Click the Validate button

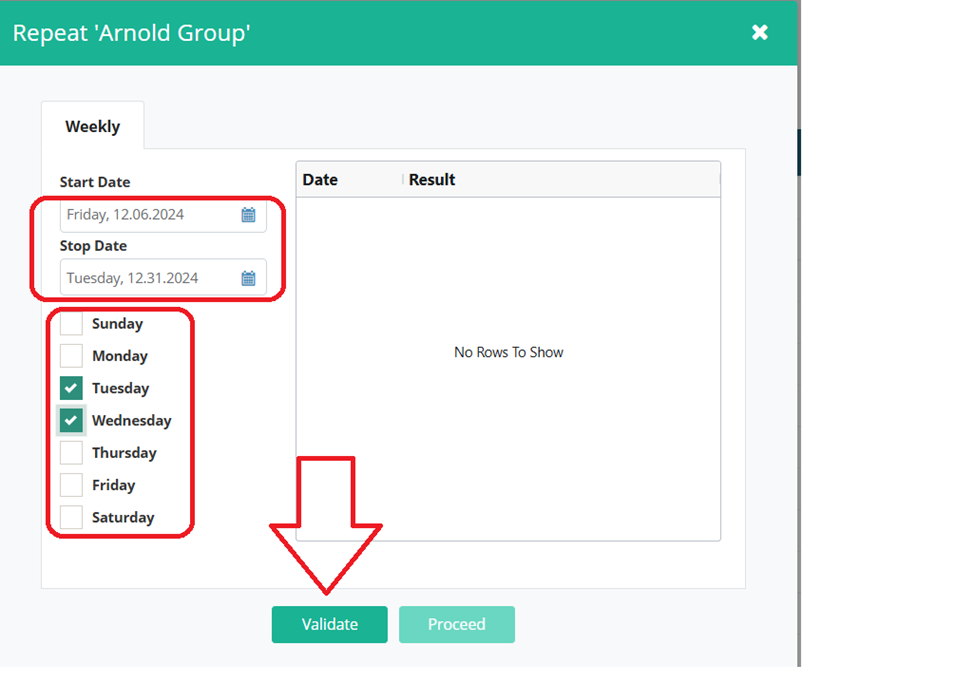point(330,624)
